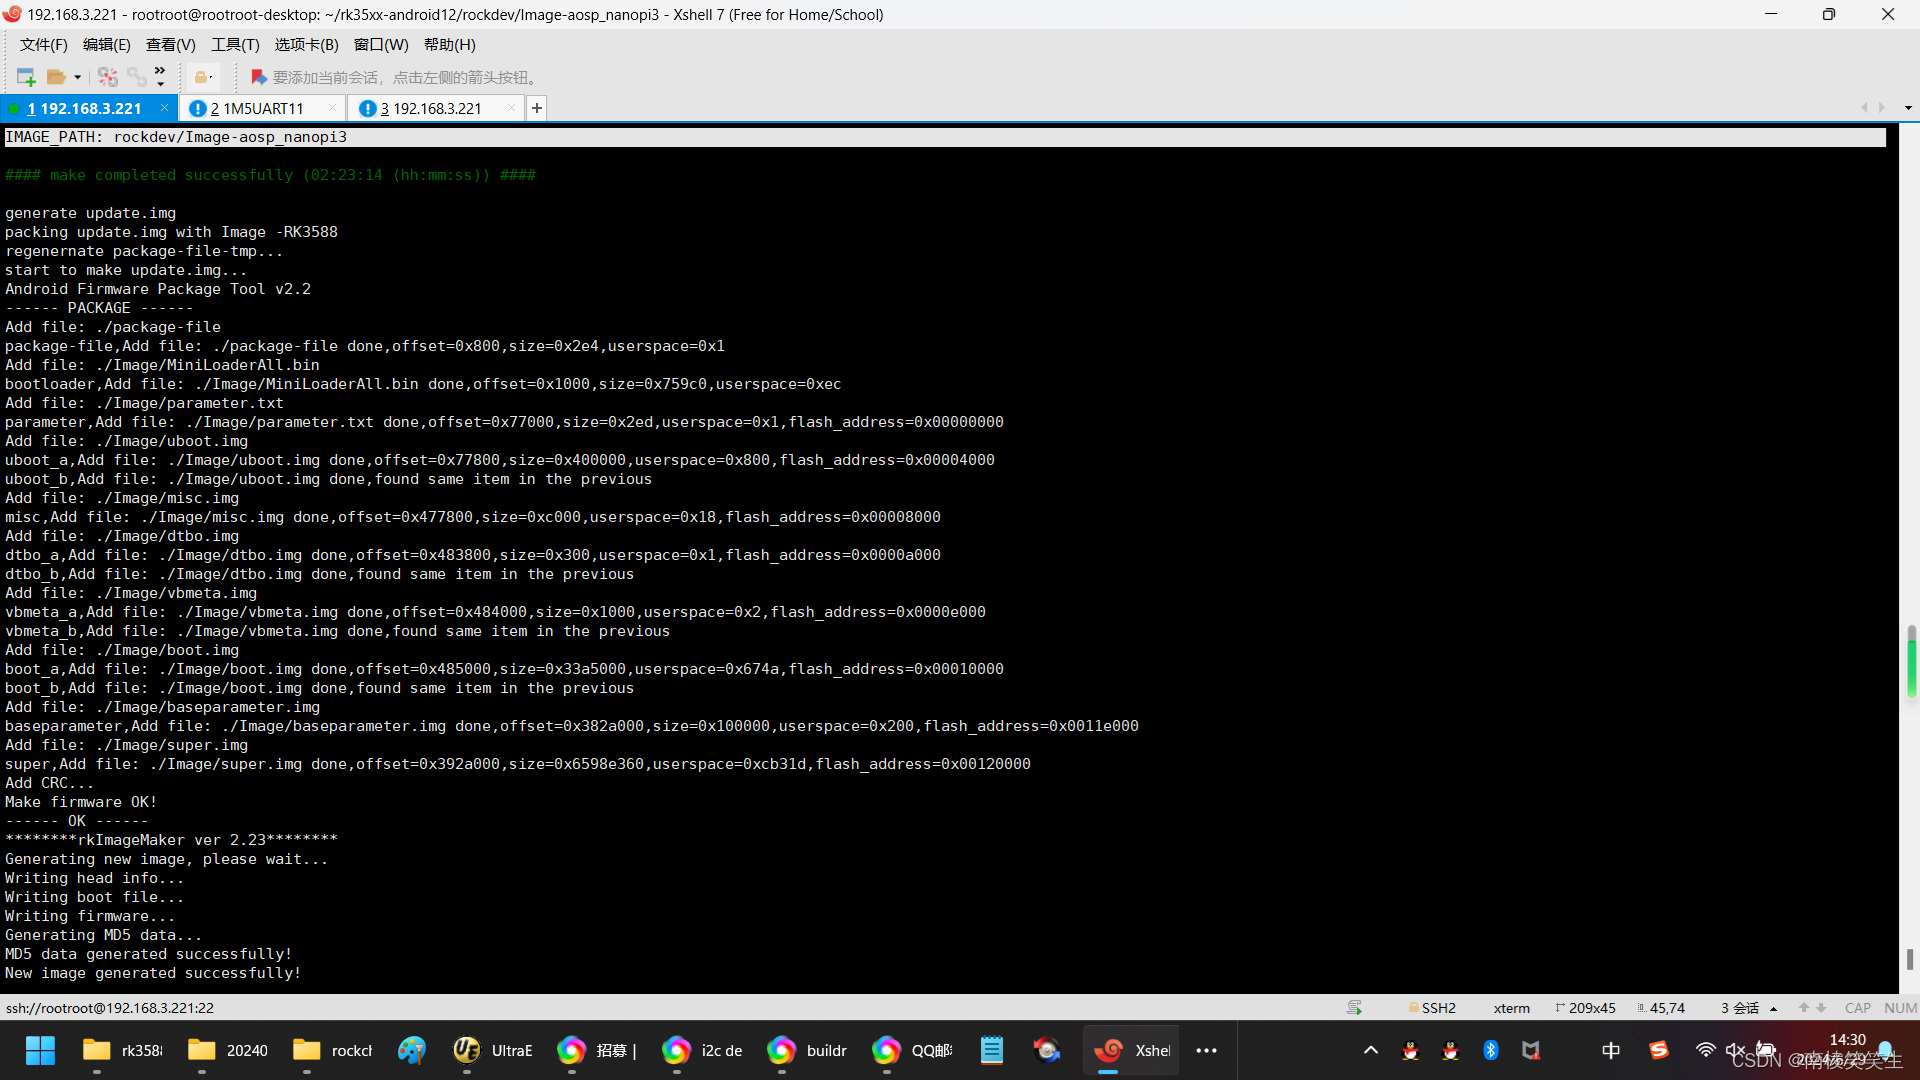1920x1080 pixels.
Task: Expand the 3 会话 sessions list arrow
Action: [1774, 1009]
